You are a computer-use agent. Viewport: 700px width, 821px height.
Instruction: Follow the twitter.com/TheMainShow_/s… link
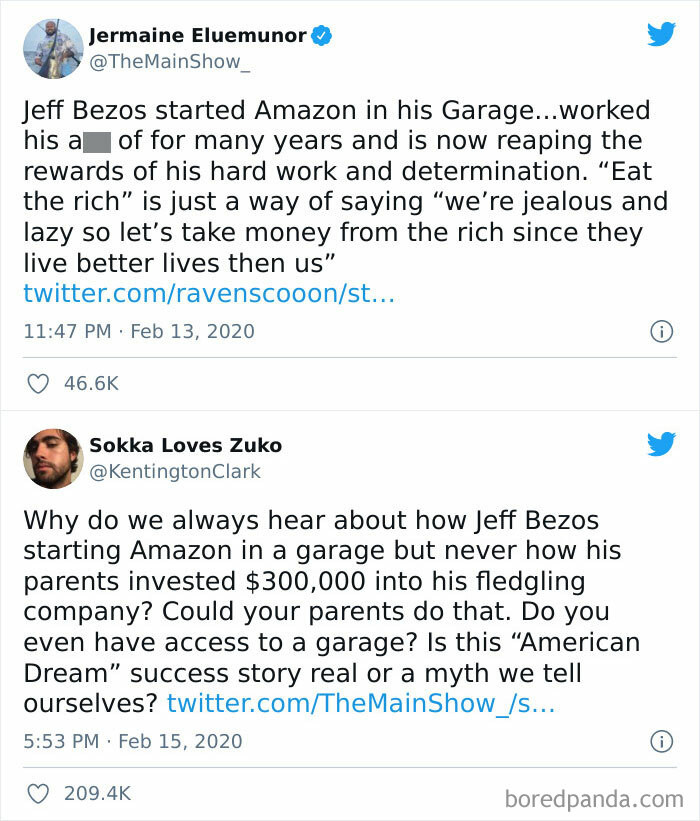[361, 704]
